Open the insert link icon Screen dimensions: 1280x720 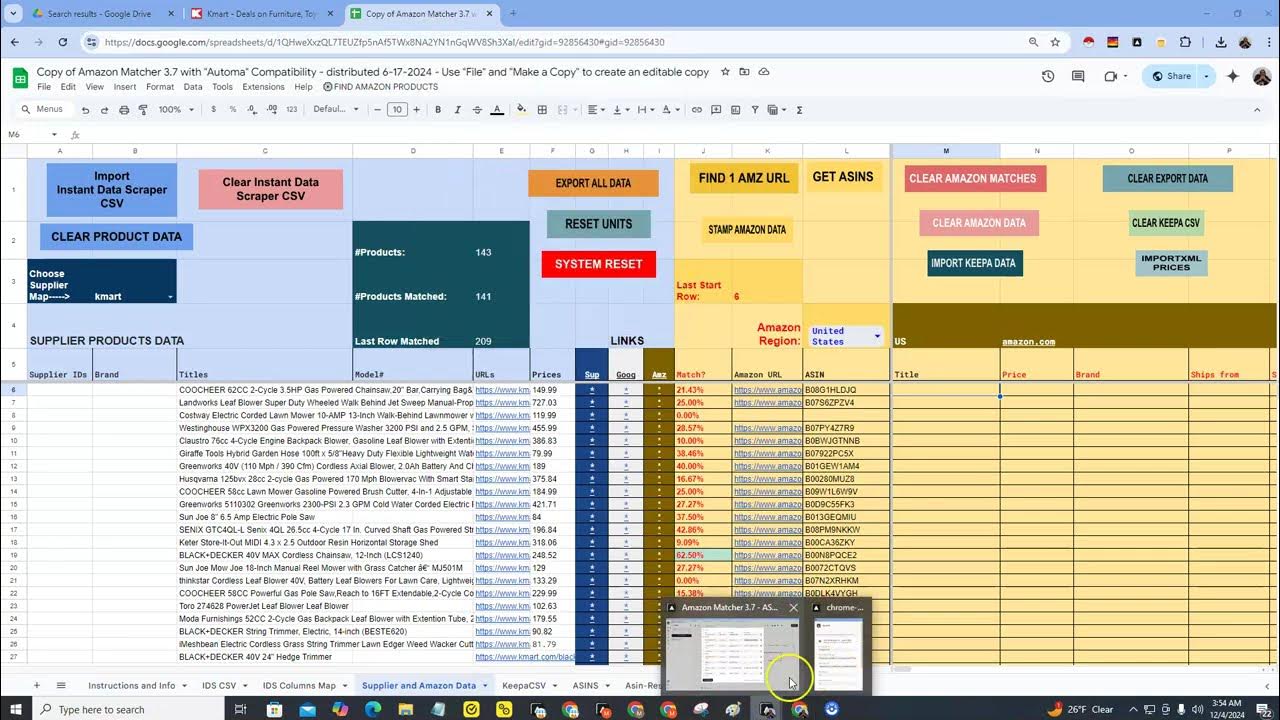click(x=697, y=109)
